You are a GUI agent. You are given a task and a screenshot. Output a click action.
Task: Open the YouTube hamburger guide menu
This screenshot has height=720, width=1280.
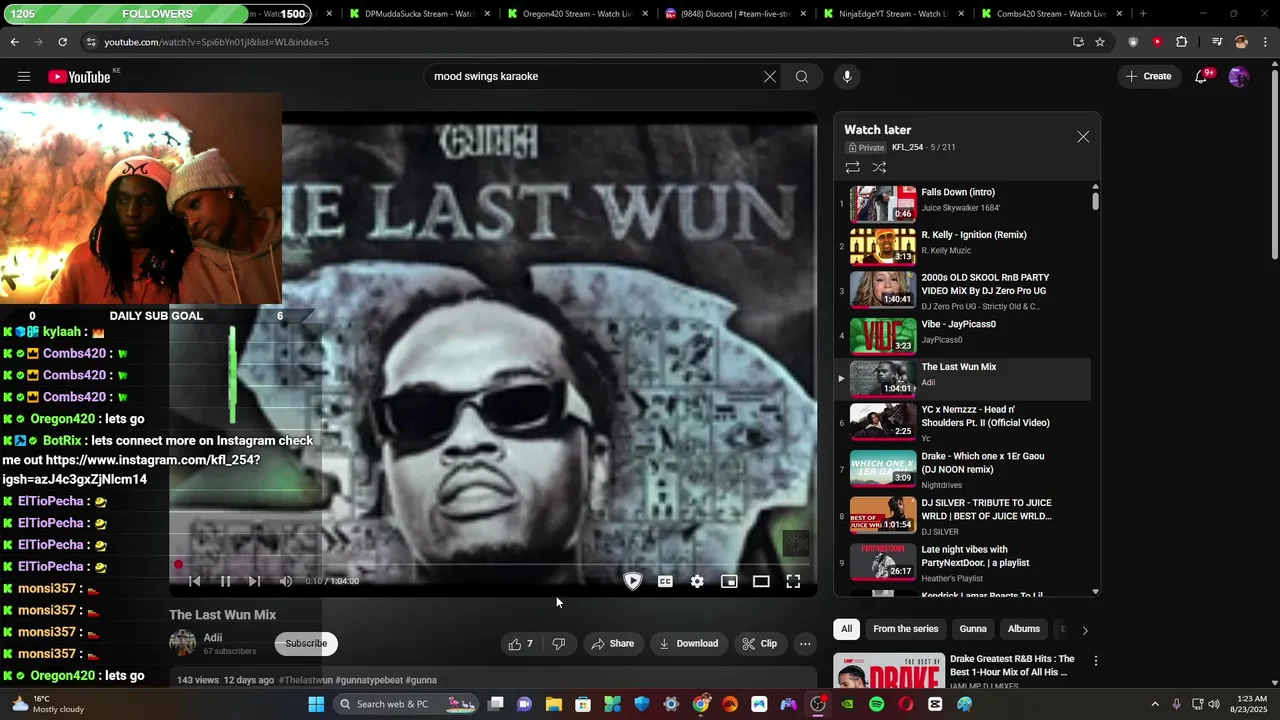(x=24, y=77)
